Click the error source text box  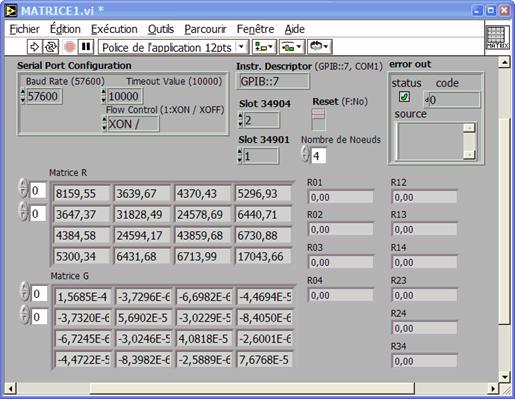pyautogui.click(x=430, y=141)
